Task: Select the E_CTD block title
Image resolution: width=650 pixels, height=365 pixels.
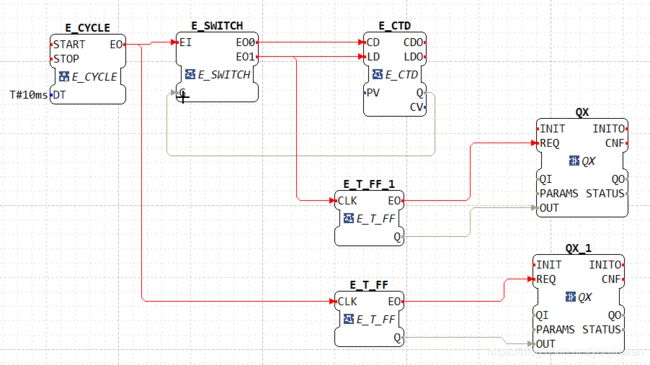Action: (395, 26)
